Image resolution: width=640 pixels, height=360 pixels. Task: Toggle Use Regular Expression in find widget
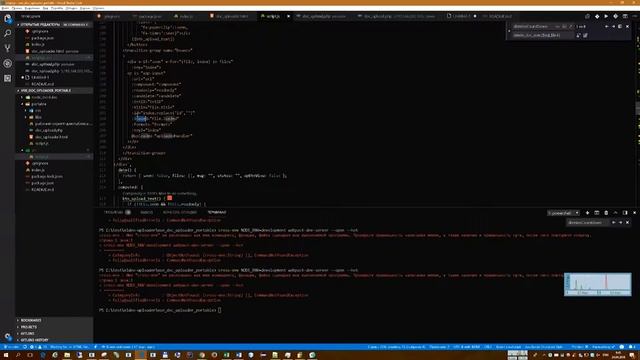[570, 27]
